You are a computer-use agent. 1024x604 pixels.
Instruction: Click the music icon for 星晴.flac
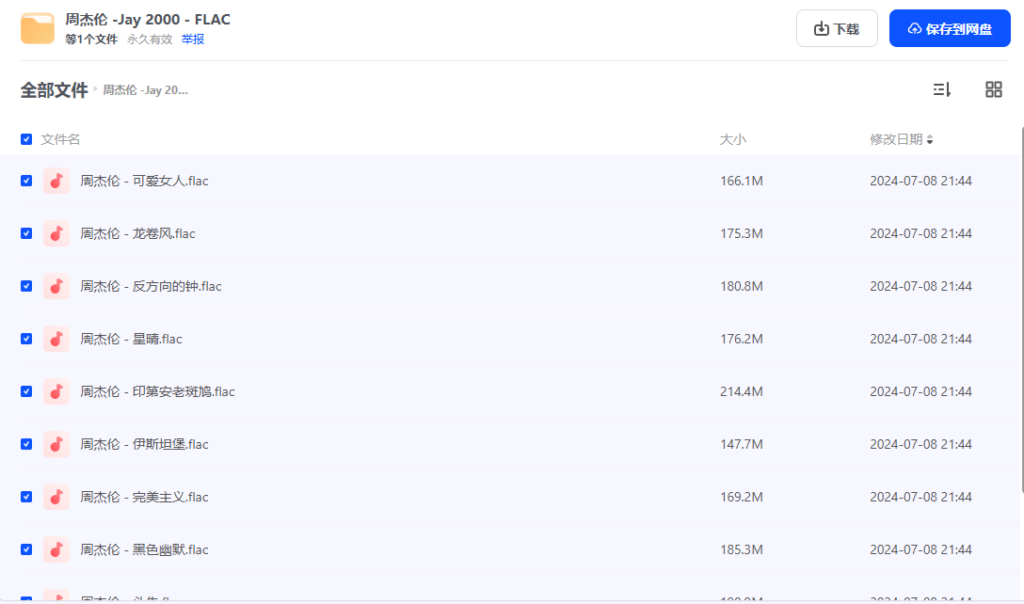(x=56, y=339)
